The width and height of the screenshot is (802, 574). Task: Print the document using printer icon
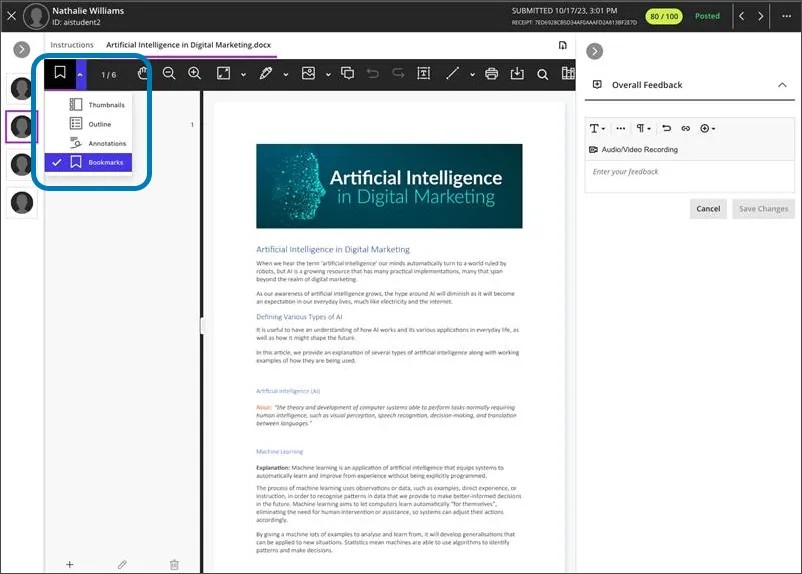tap(491, 74)
